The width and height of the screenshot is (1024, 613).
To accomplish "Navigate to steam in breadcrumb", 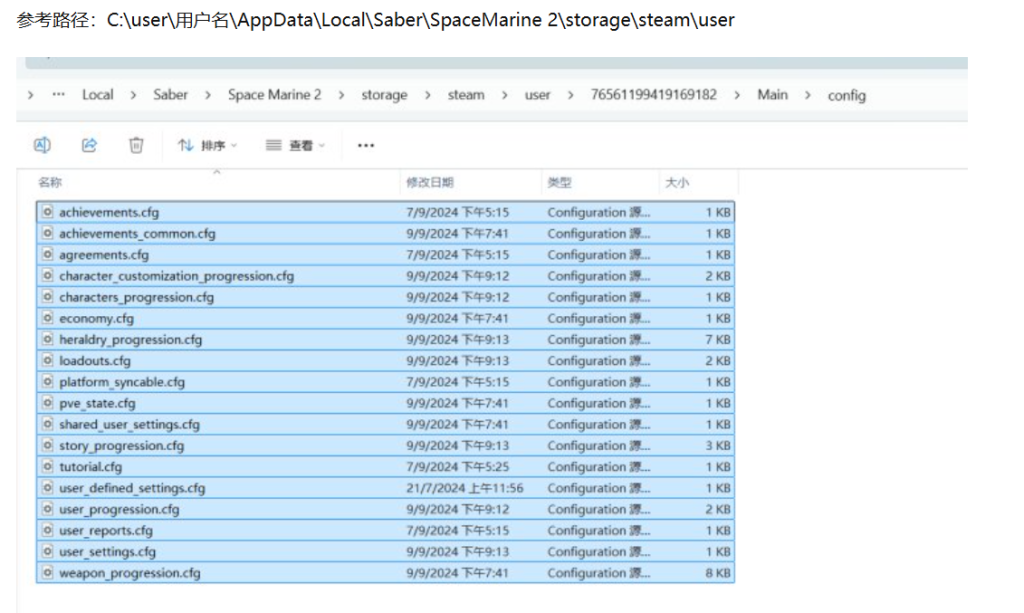I will [466, 95].
